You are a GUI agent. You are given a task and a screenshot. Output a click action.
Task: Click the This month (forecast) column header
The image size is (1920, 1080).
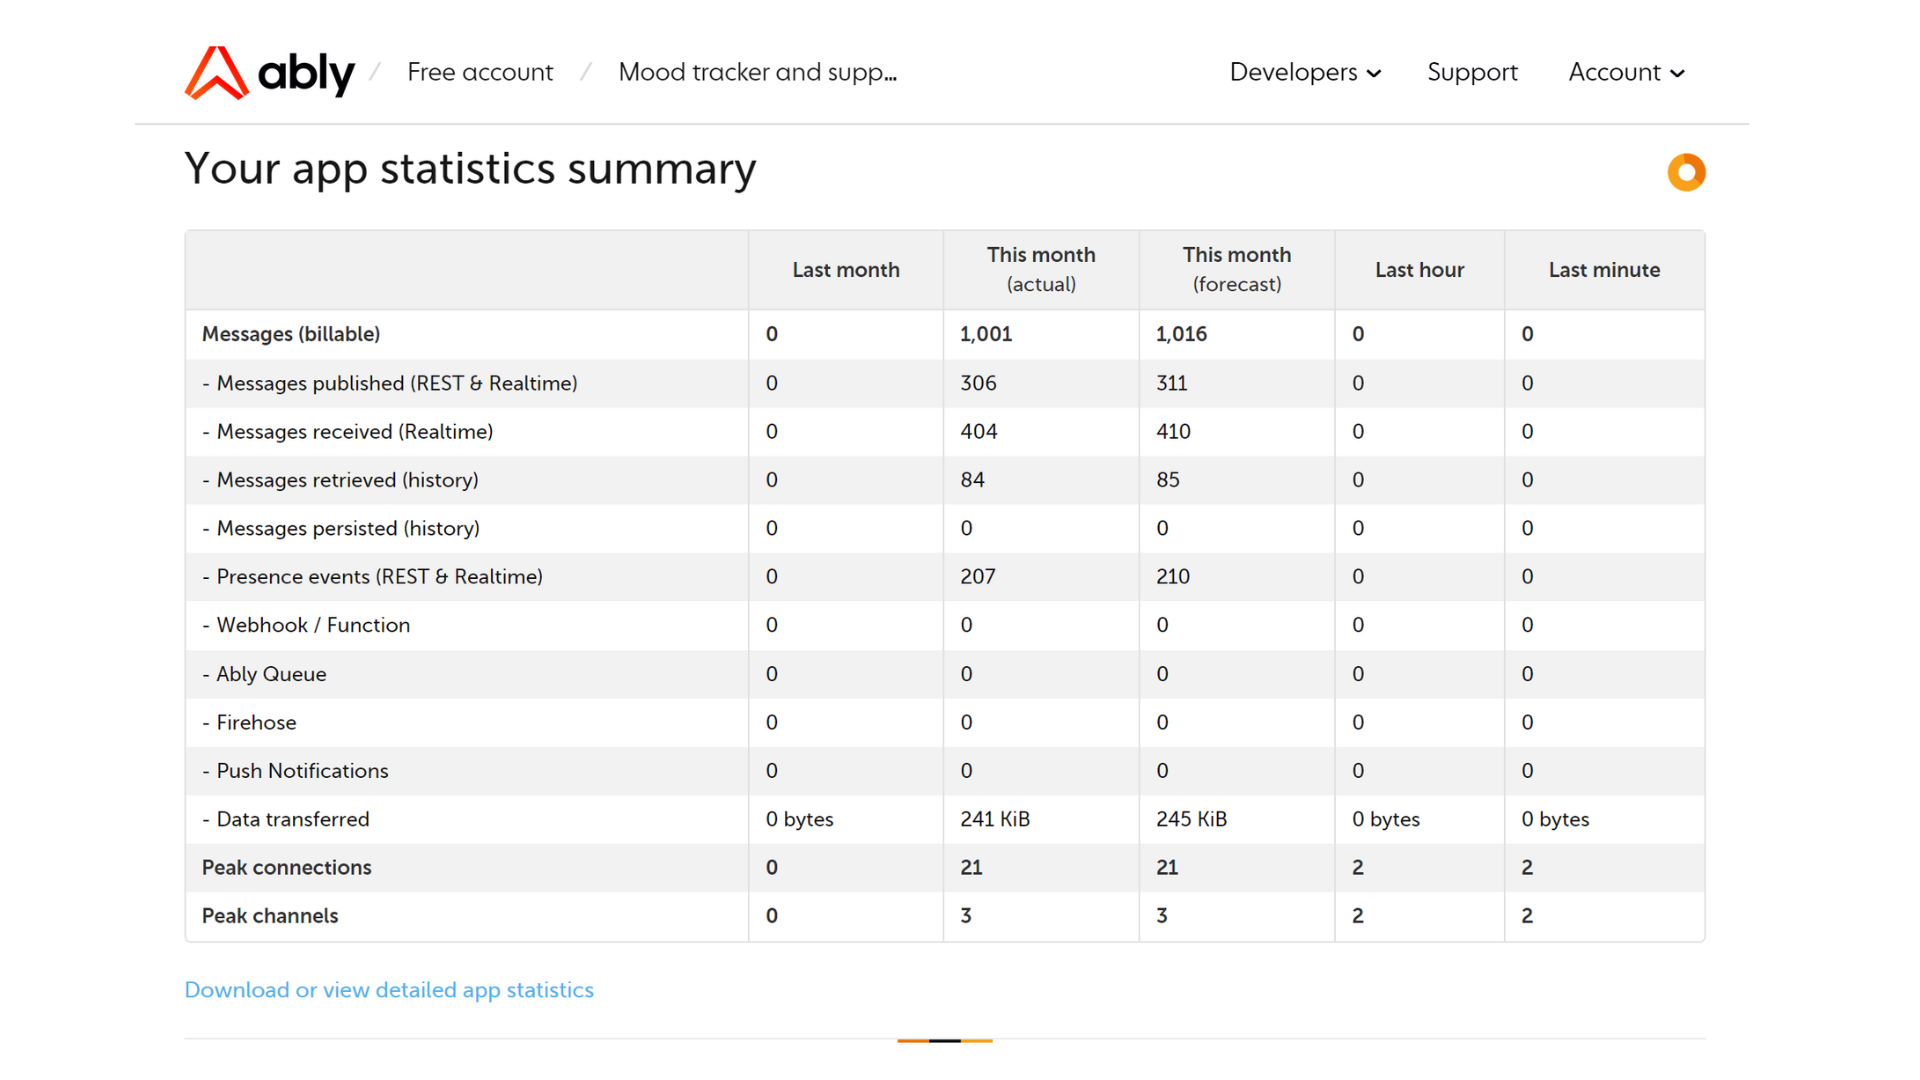[x=1236, y=269]
